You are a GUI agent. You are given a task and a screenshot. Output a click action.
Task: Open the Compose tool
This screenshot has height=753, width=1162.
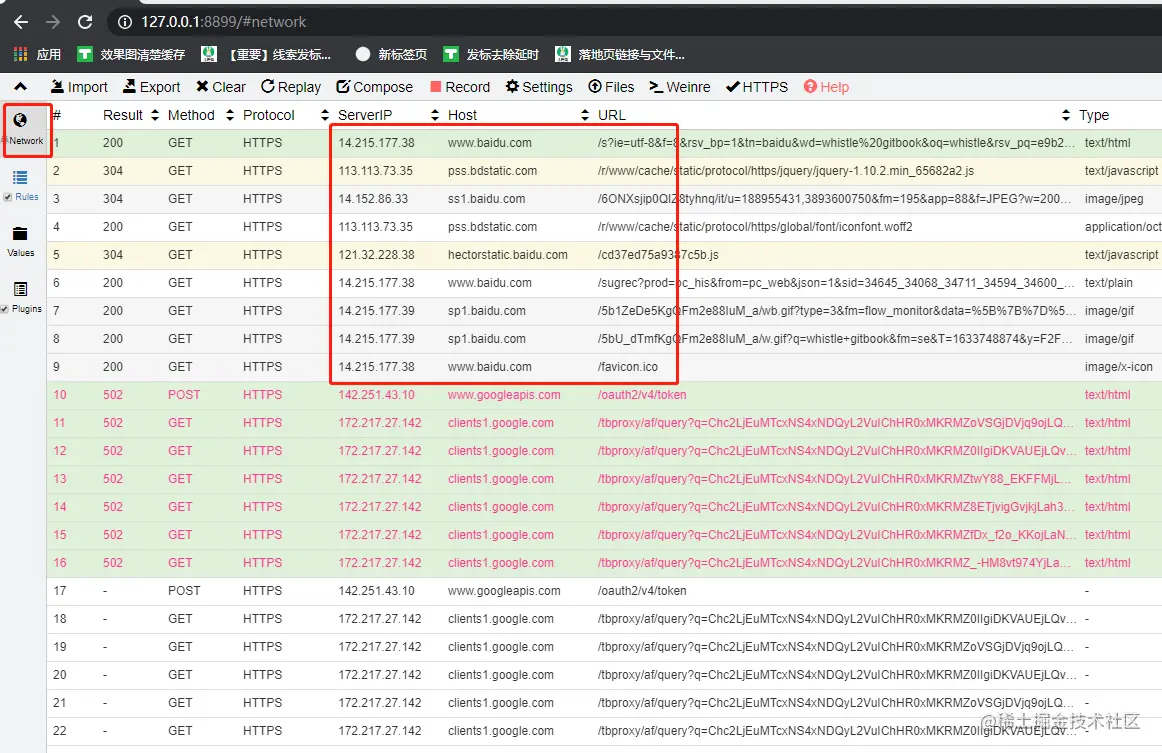[374, 87]
